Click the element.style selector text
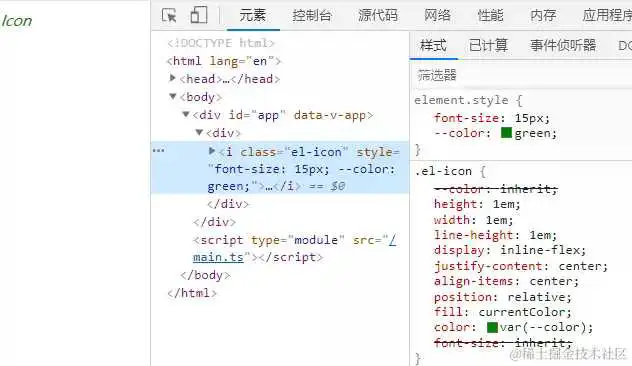Viewport: 632px width, 366px height. (461, 100)
